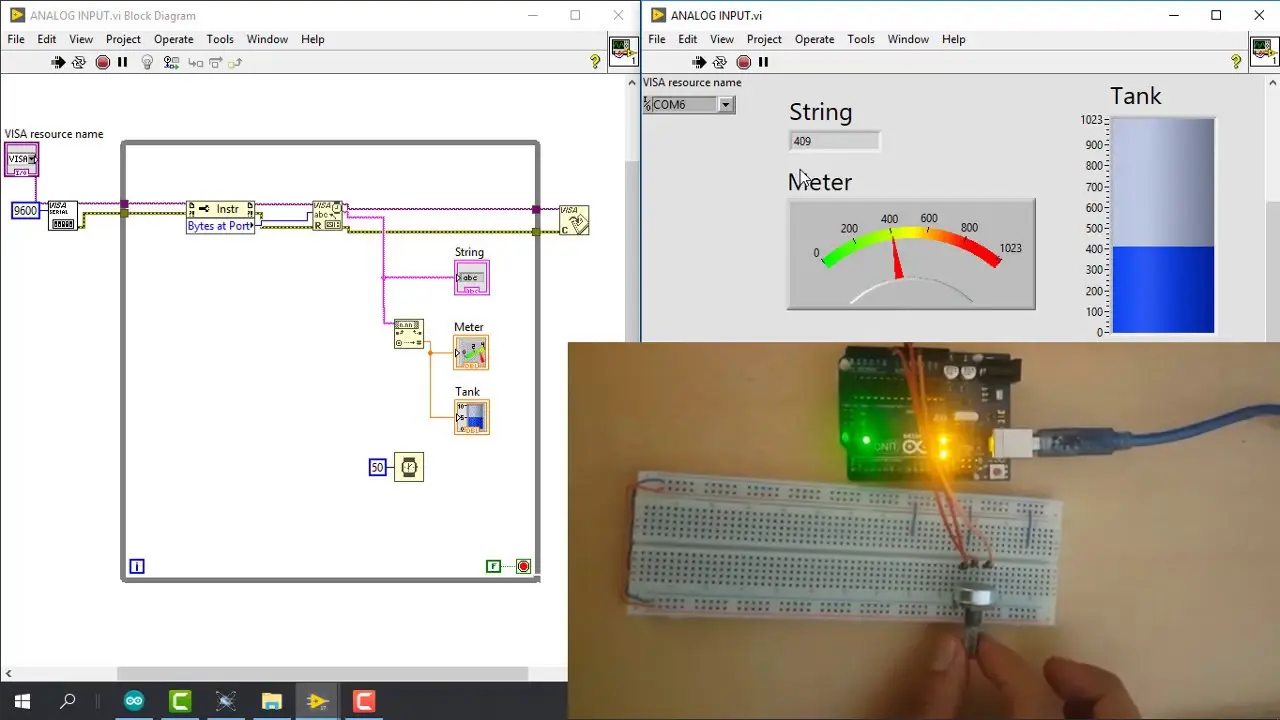Viewport: 1280px width, 720px height.
Task: Open Tools menu in front panel window
Action: click(x=861, y=39)
